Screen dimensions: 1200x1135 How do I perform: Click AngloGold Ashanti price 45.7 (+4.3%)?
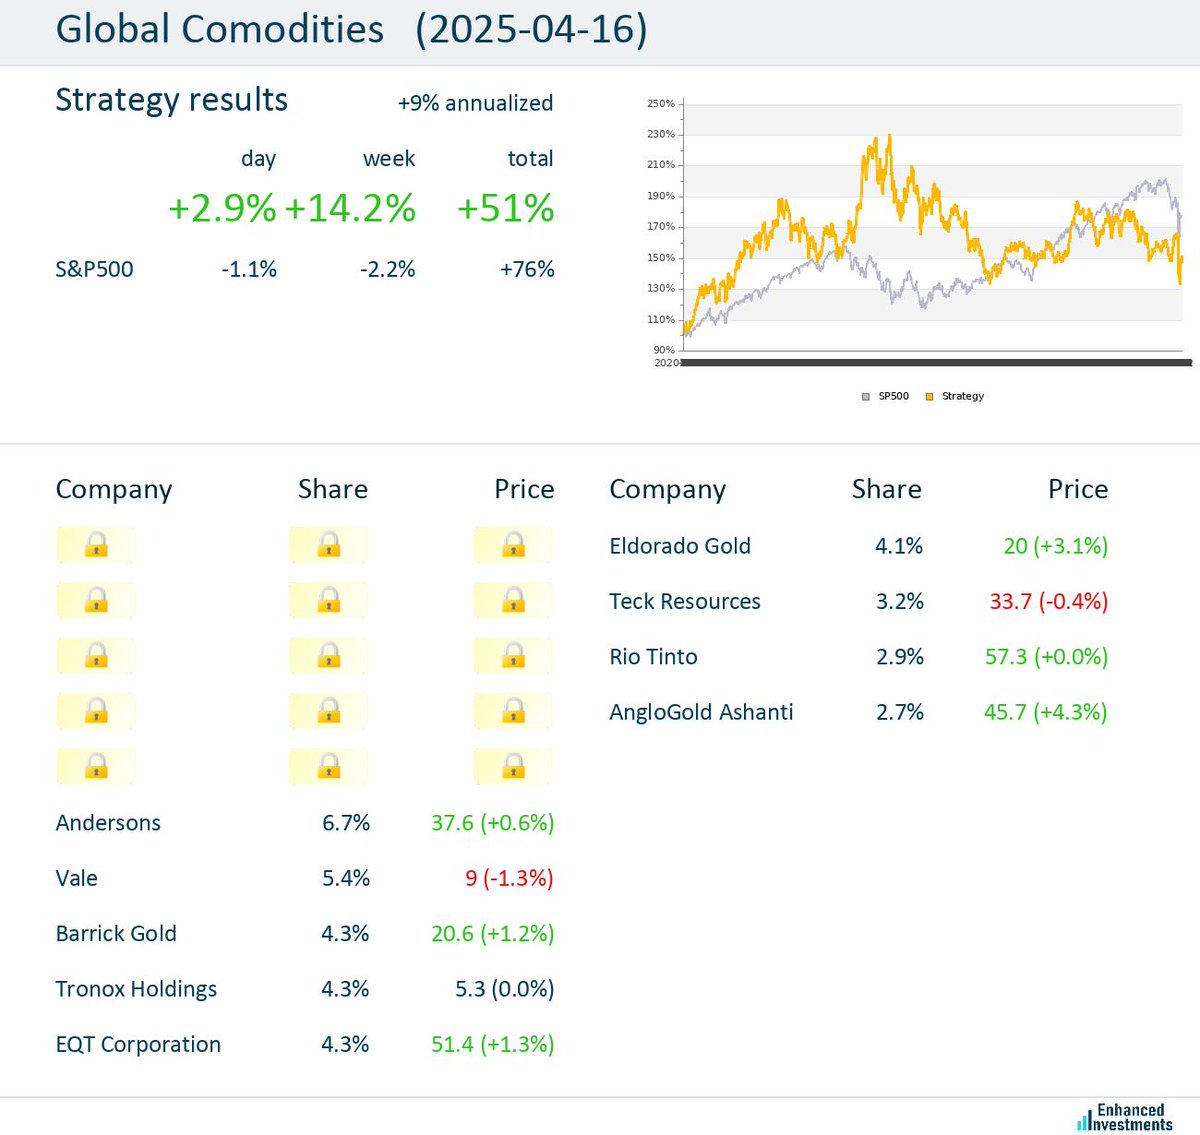coord(1045,712)
